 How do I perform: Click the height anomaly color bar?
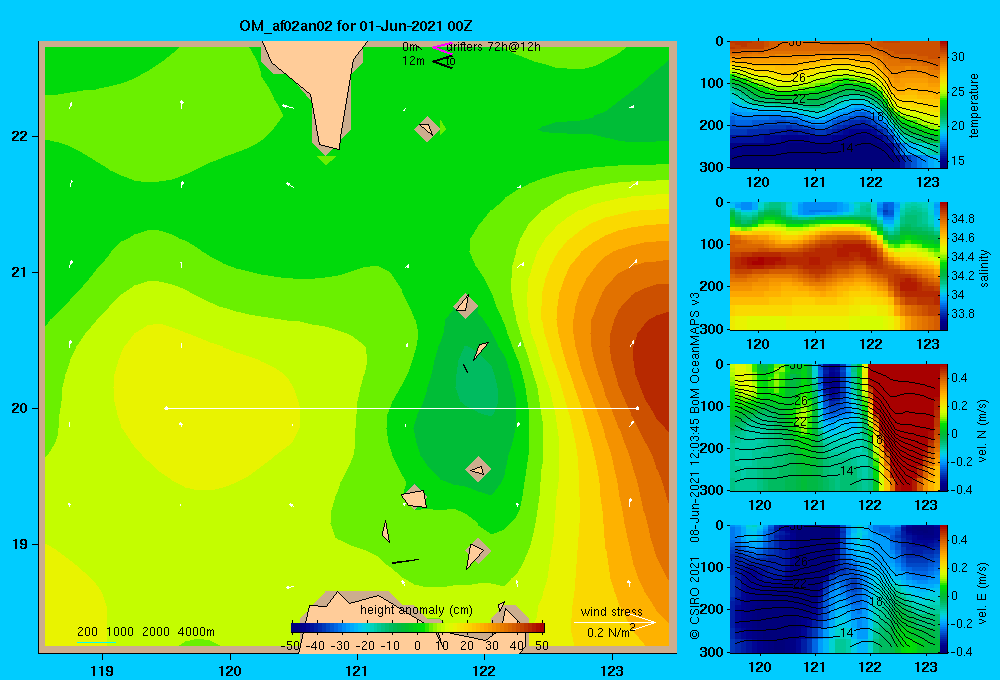pyautogui.click(x=418, y=628)
